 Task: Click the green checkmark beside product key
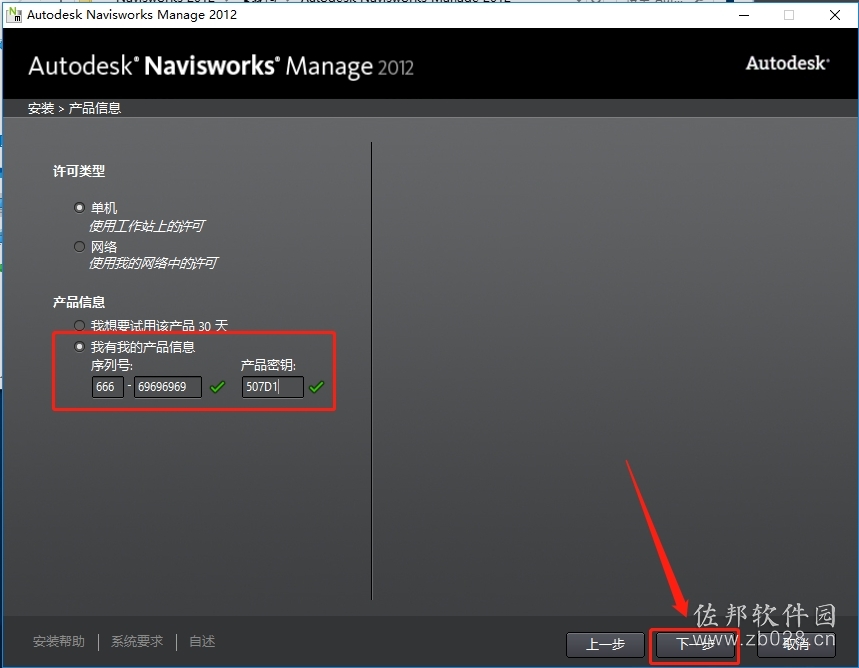click(317, 387)
